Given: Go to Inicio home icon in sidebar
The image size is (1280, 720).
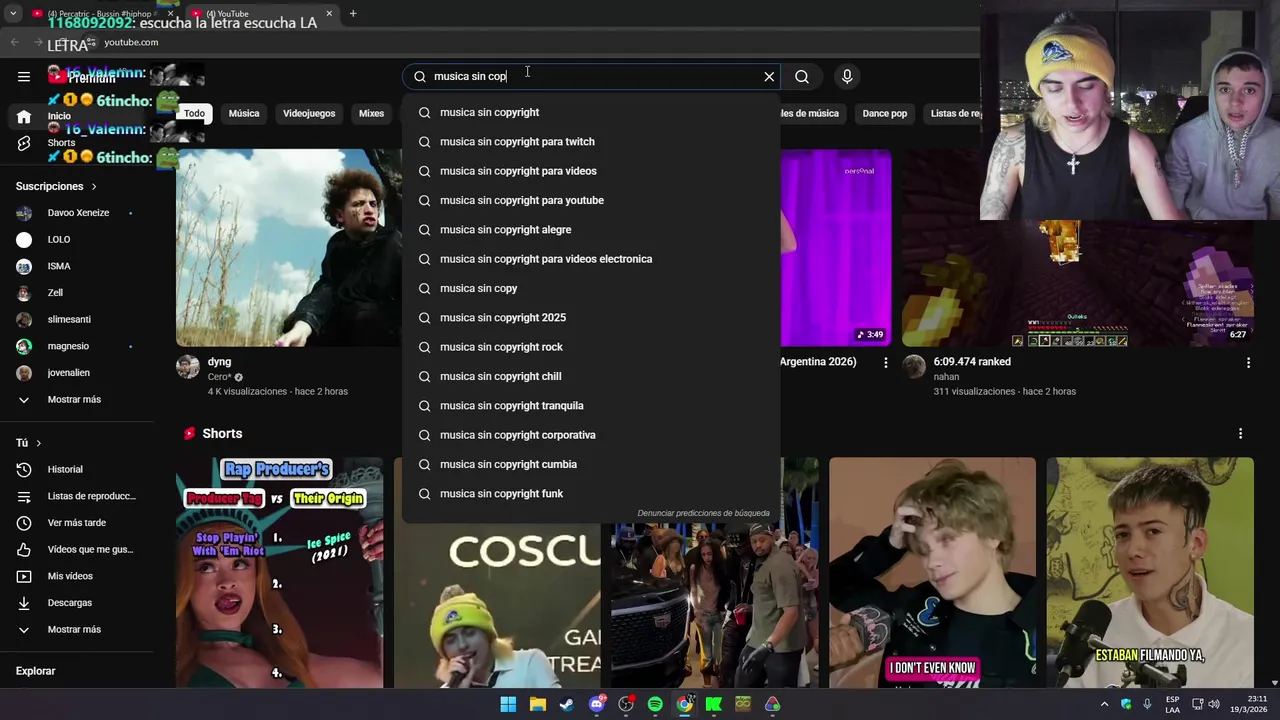Looking at the screenshot, I should tap(24, 116).
